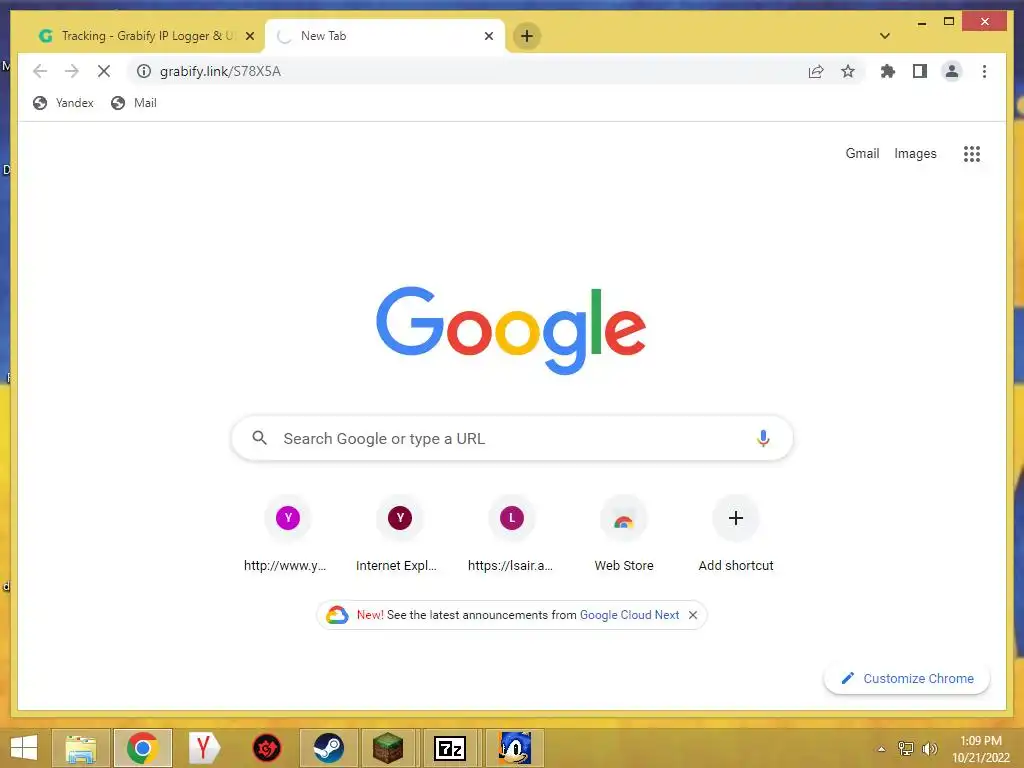Screen dimensions: 1024x768
Task: Start voice search with microphone
Action: (x=763, y=438)
